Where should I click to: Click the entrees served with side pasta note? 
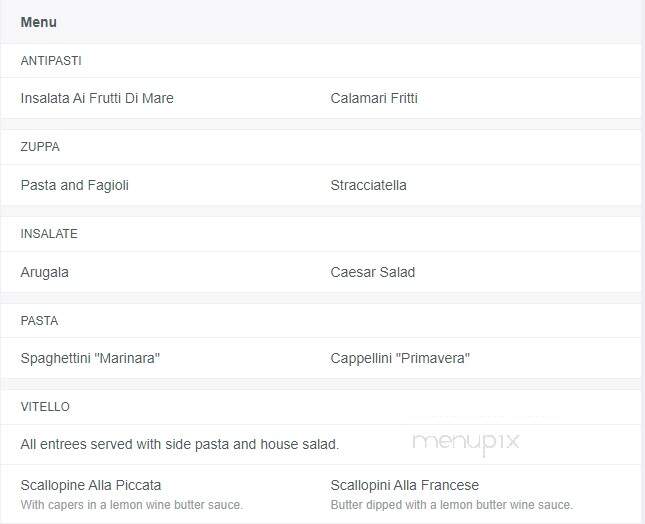pos(180,444)
